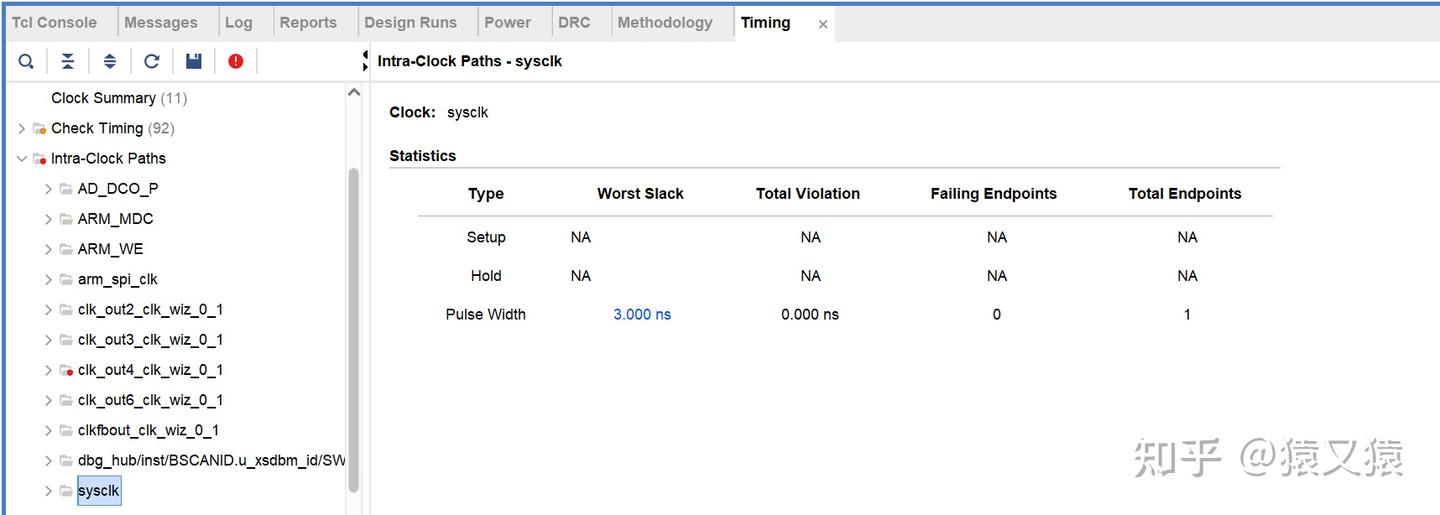Click the Collapse All toolbar icon

point(68,62)
